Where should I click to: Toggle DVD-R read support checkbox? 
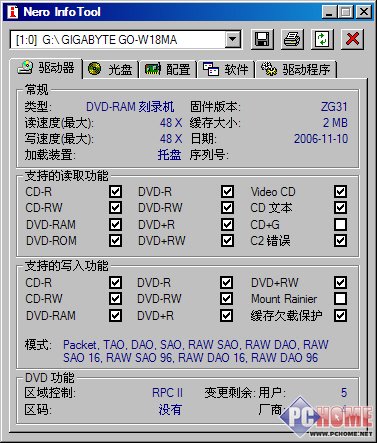coord(227,191)
